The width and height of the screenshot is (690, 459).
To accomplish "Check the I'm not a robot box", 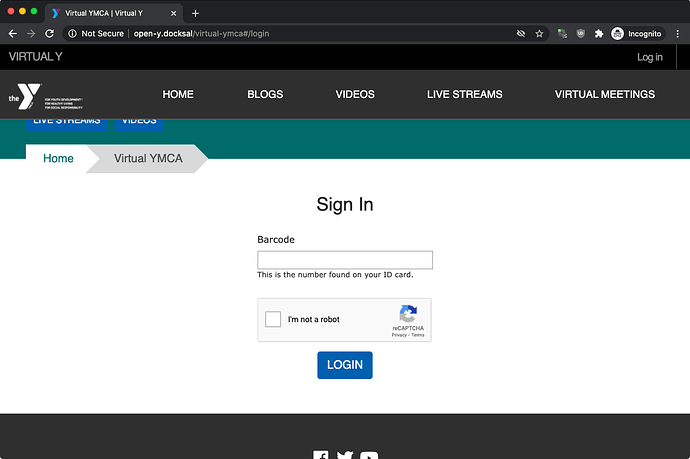I will 273,319.
